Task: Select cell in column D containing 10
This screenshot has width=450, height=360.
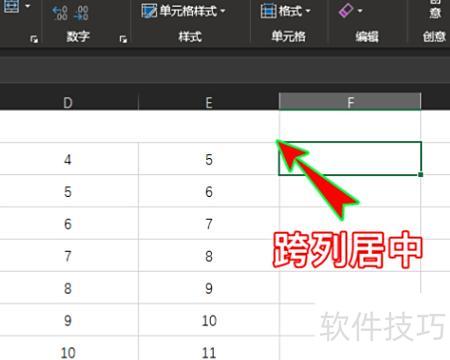Action: click(68, 348)
